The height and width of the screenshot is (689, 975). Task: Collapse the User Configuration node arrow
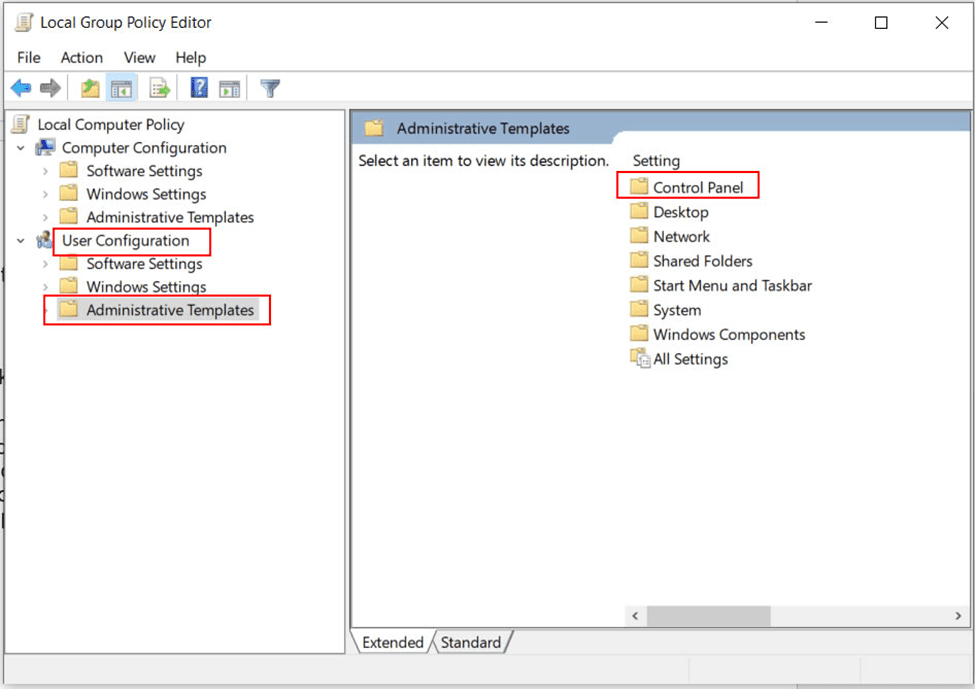point(21,241)
